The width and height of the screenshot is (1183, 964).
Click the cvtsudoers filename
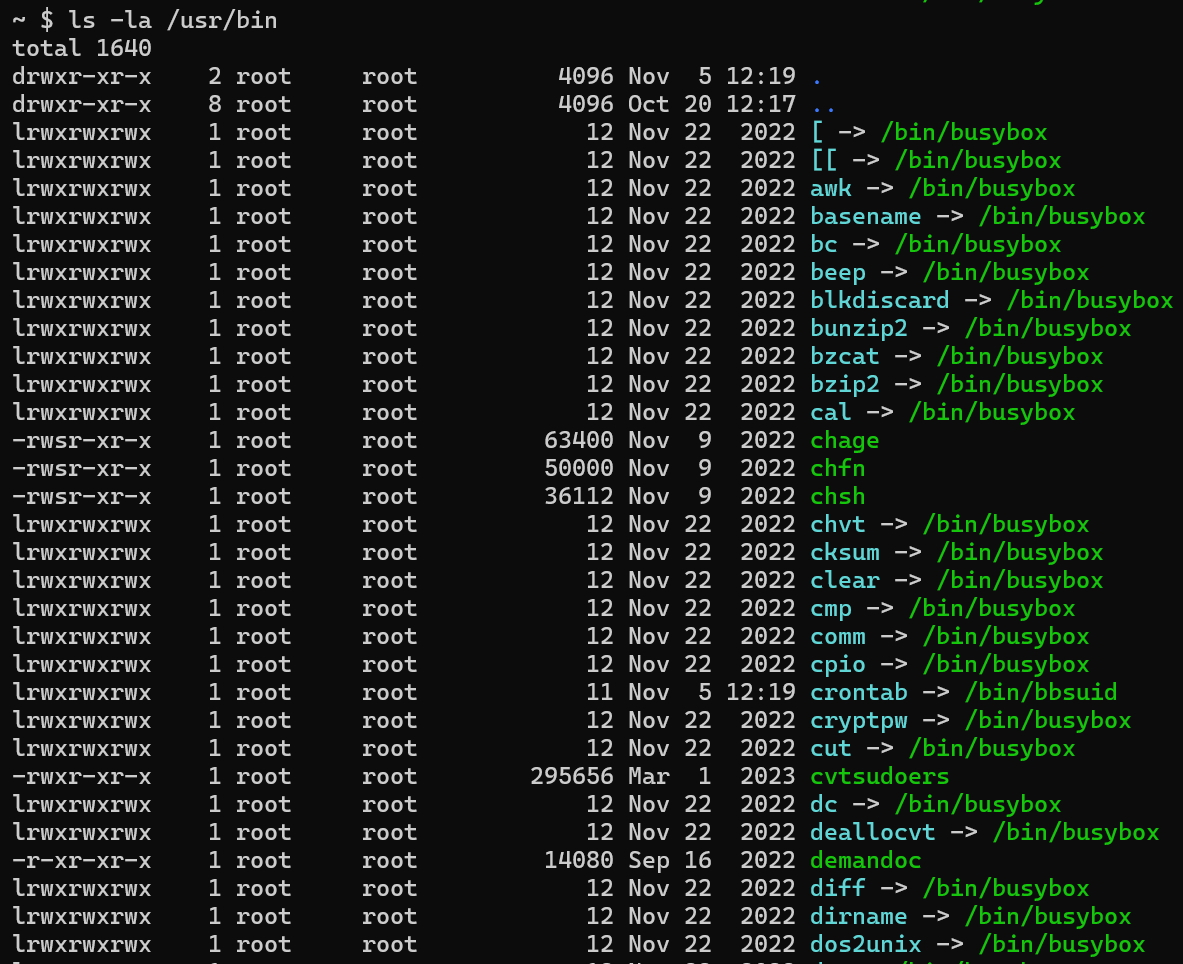pyautogui.click(x=879, y=776)
